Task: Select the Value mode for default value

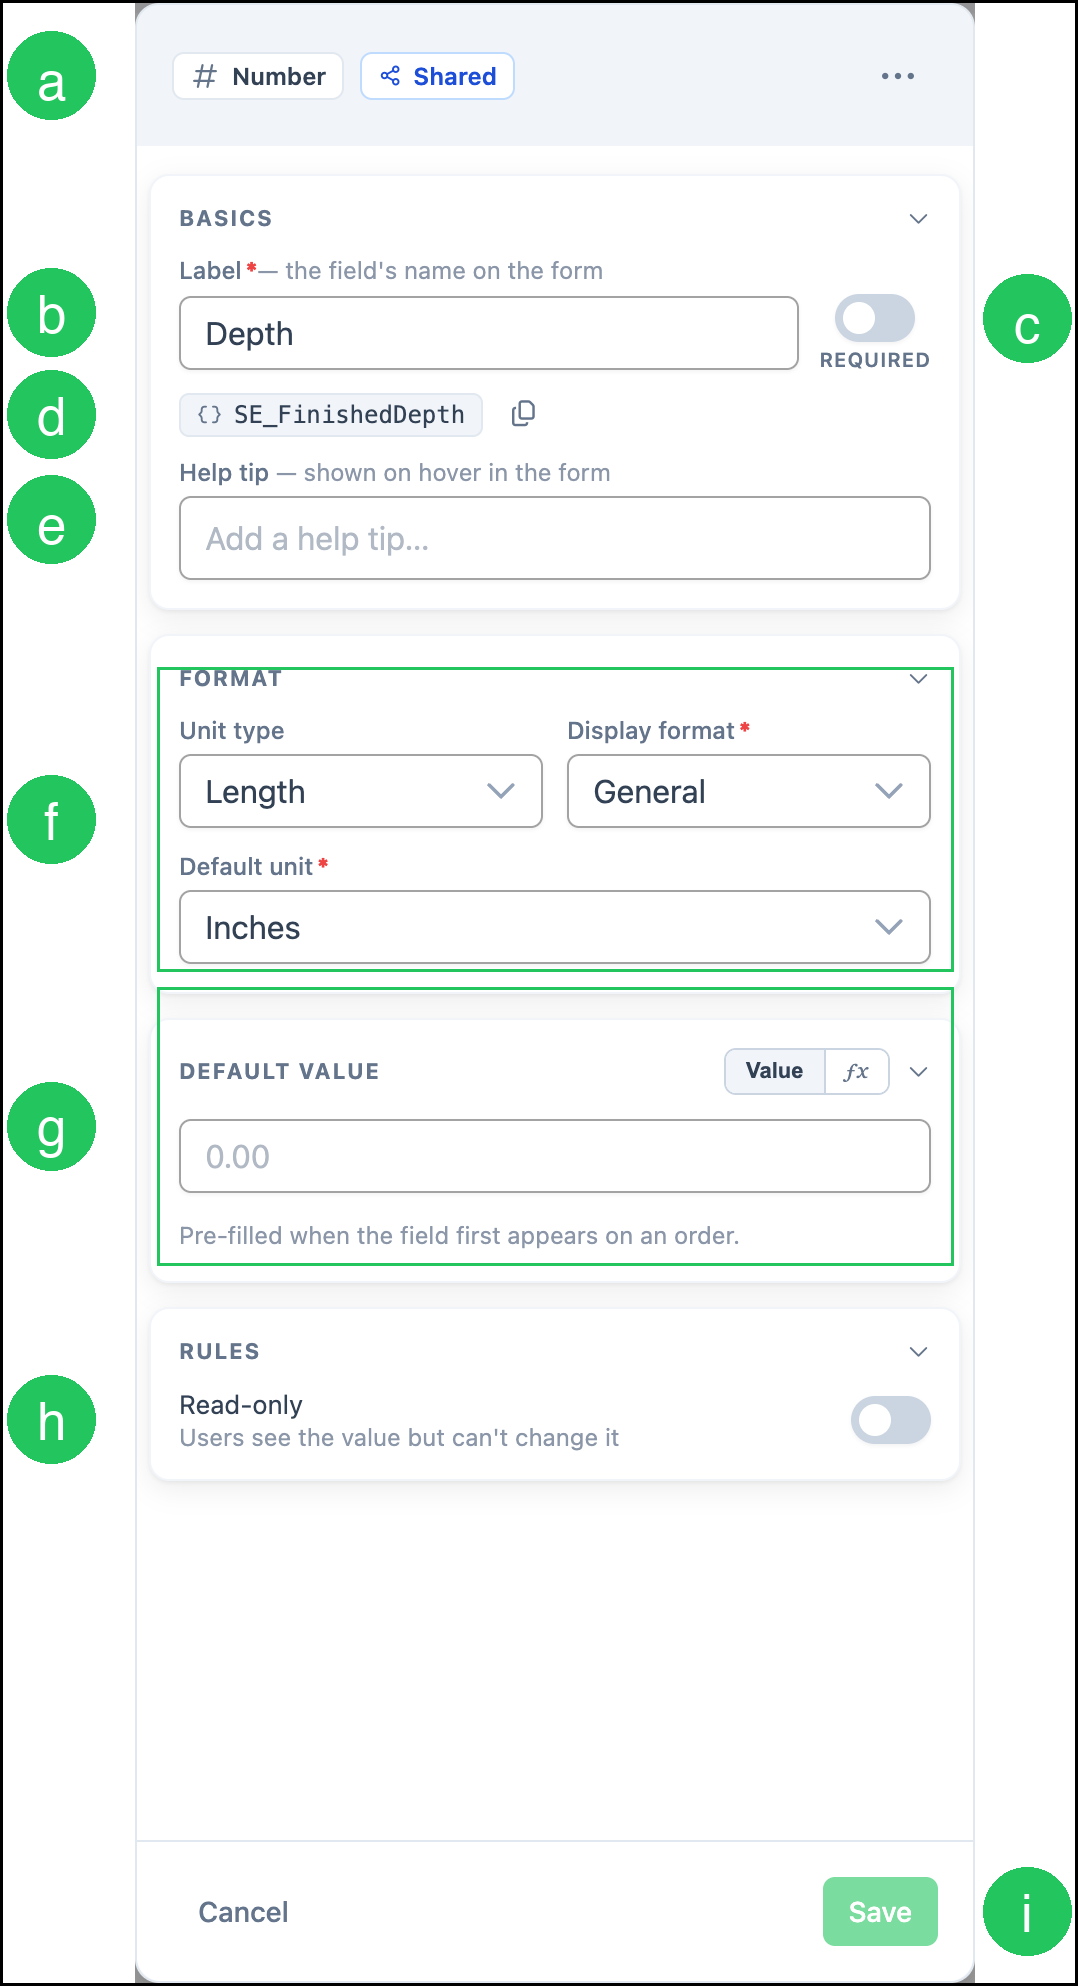Action: pyautogui.click(x=775, y=1072)
